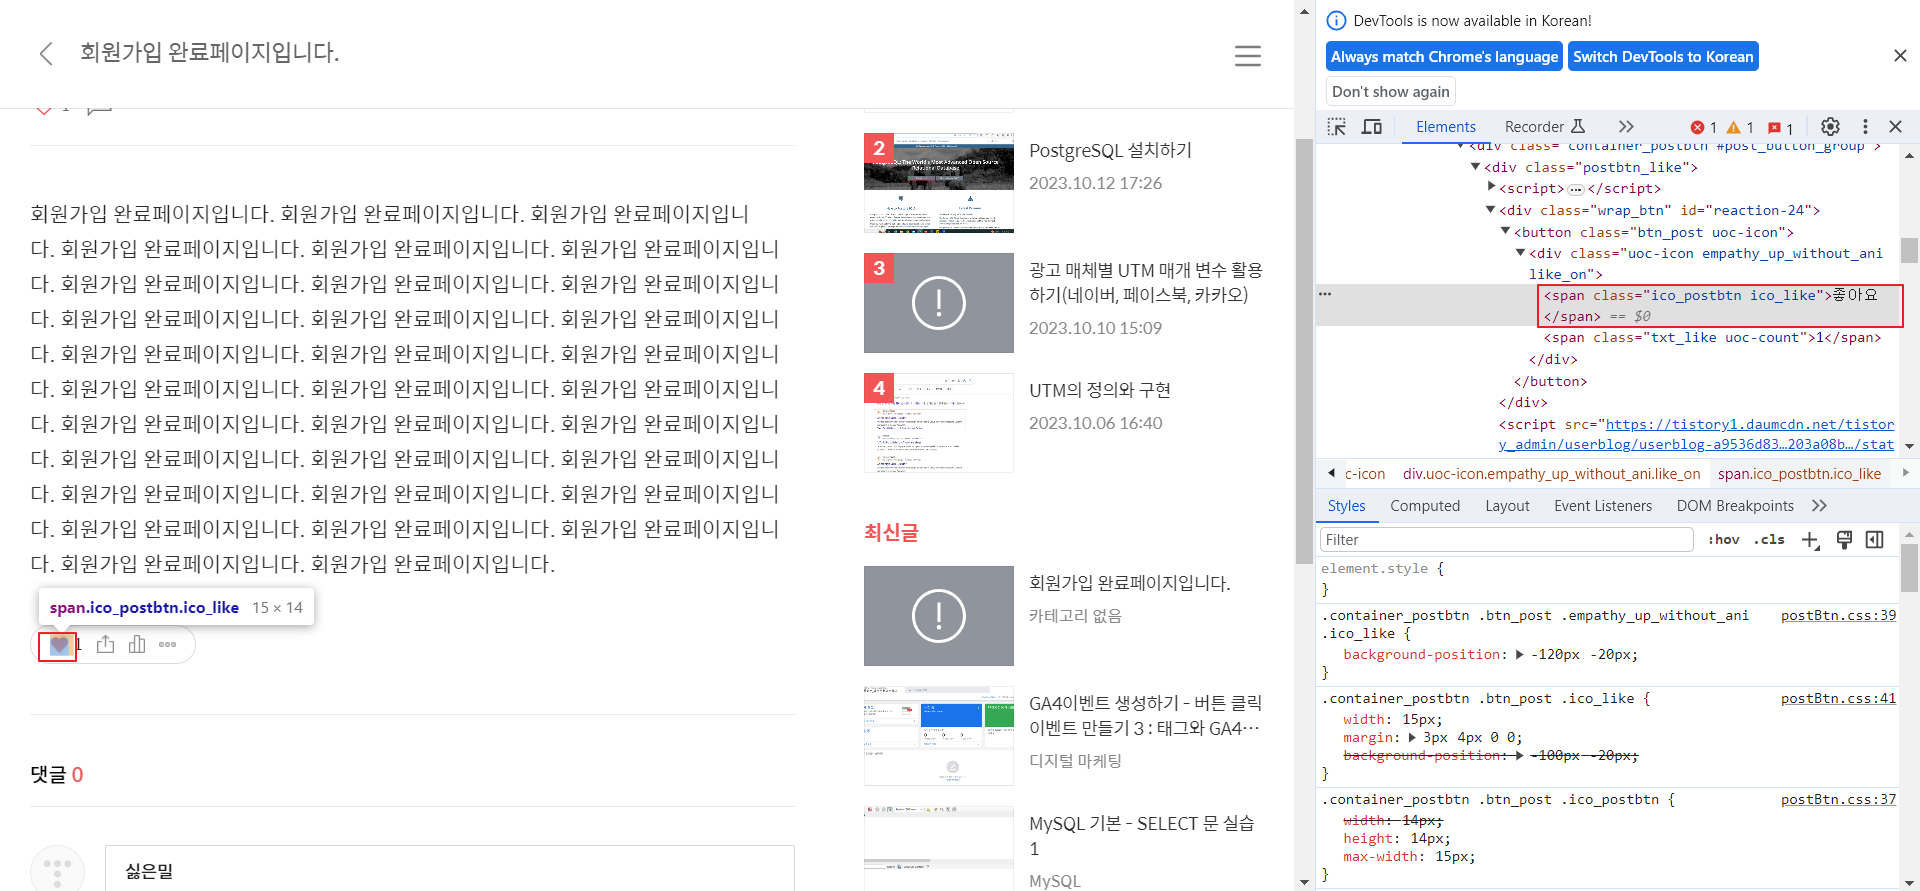Click the Don't show again button
The width and height of the screenshot is (1920, 891).
point(1390,92)
